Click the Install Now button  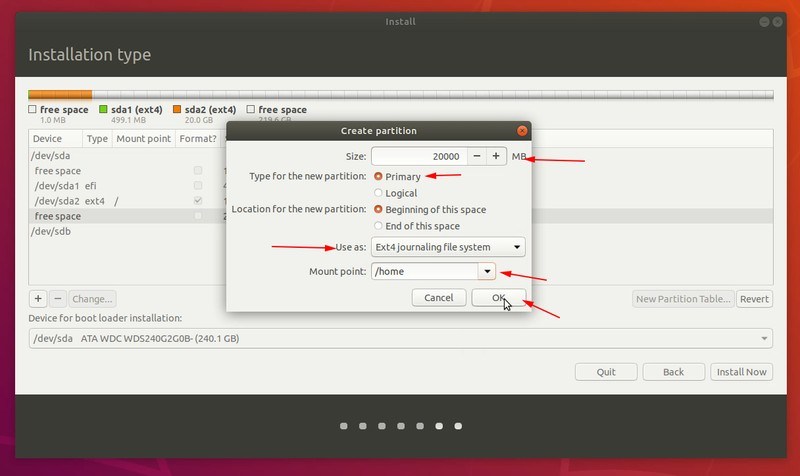741,371
